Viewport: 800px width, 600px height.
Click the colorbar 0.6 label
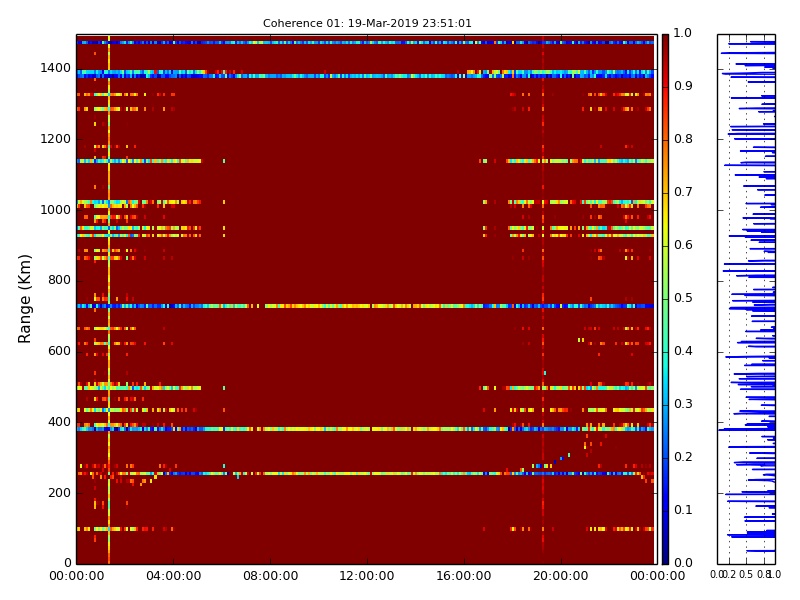coord(683,245)
